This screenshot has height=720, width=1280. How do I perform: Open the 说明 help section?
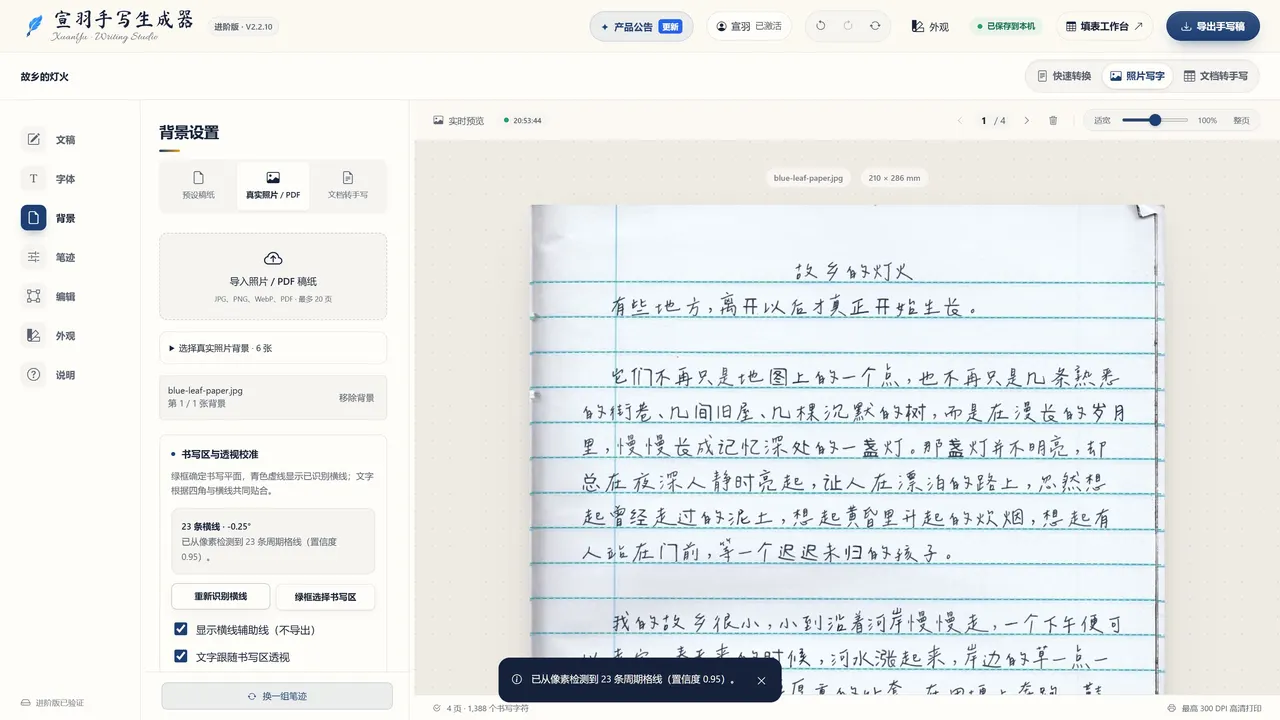click(x=50, y=375)
